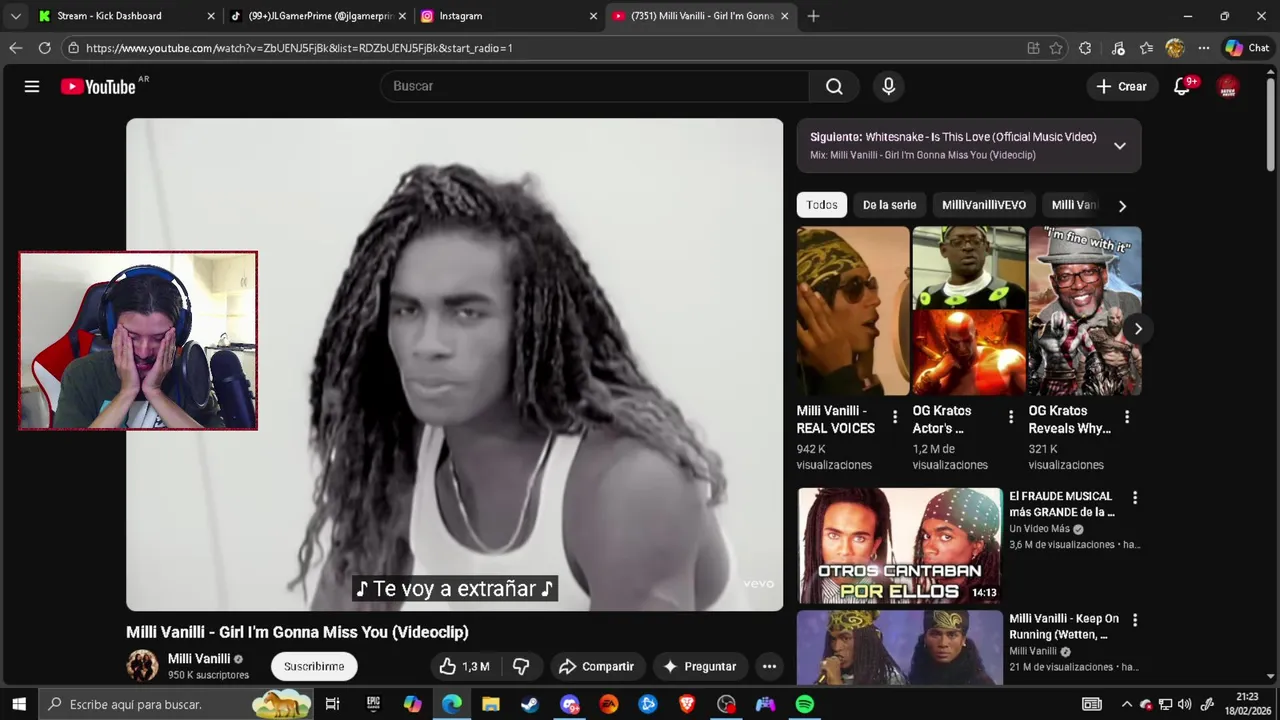The width and height of the screenshot is (1280, 720).
Task: Click the Compartir share button
Action: (x=596, y=667)
